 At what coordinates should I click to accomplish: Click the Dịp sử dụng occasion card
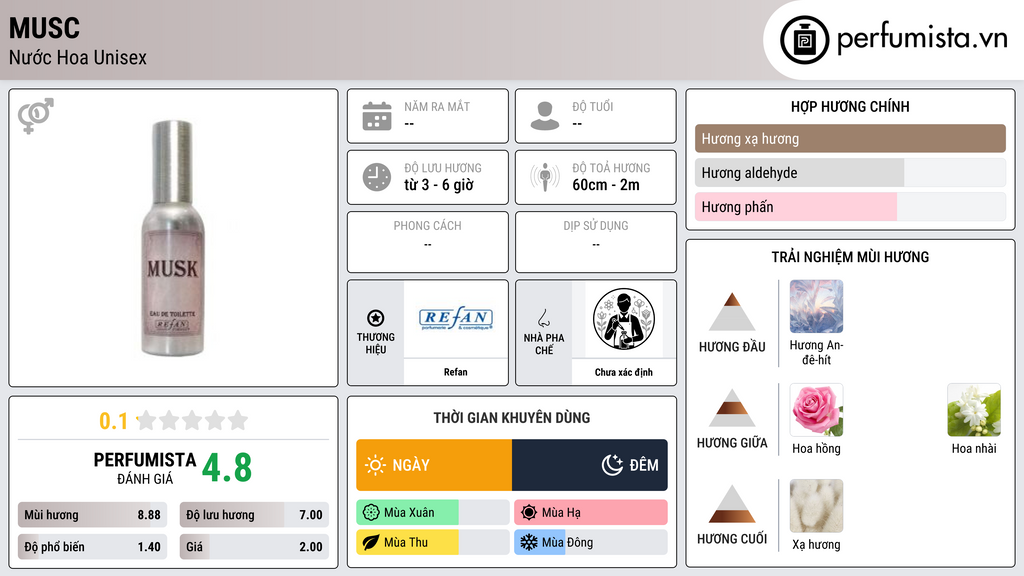596,242
